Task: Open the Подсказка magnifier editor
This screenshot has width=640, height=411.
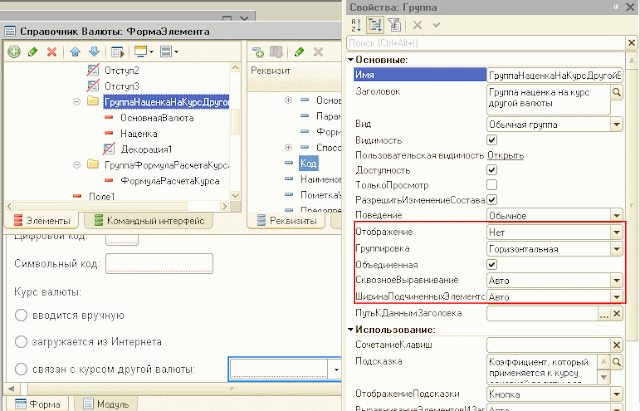Action: [x=617, y=362]
